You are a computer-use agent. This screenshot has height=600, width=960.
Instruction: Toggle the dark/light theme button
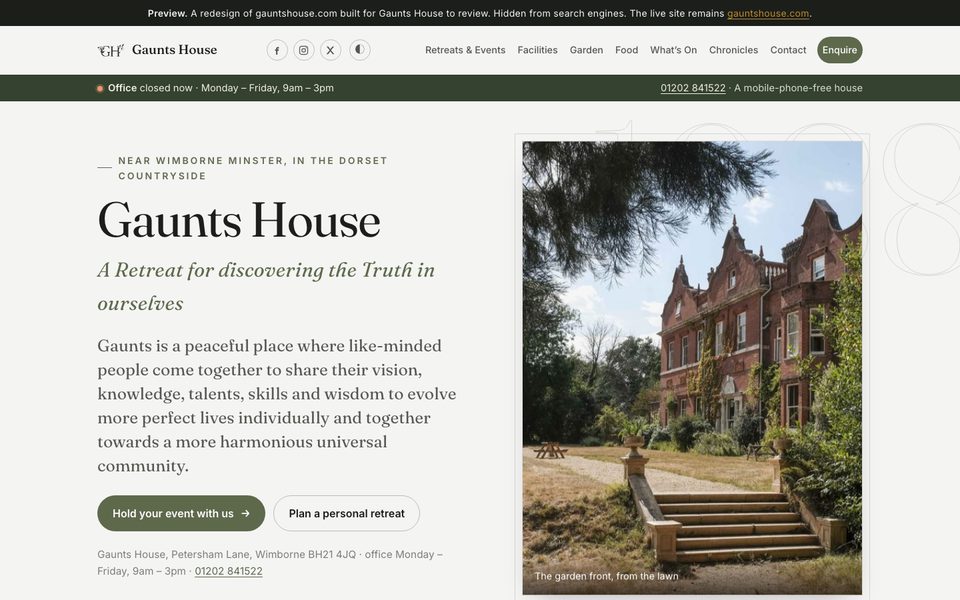point(360,50)
